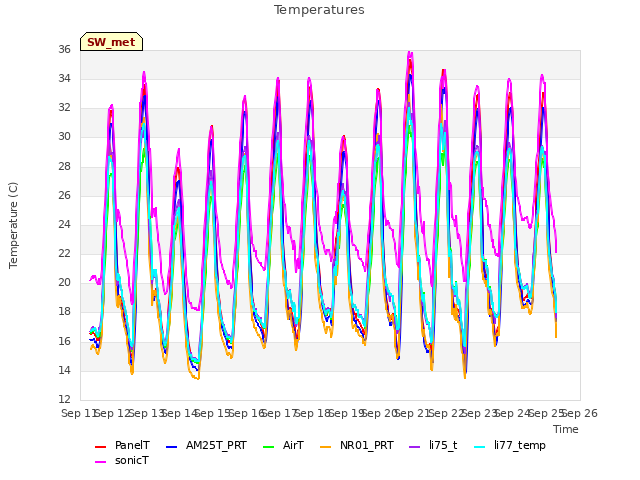The height and width of the screenshot is (480, 640).
Task: Toggle the li77_temp legend entry
Action: point(509,445)
